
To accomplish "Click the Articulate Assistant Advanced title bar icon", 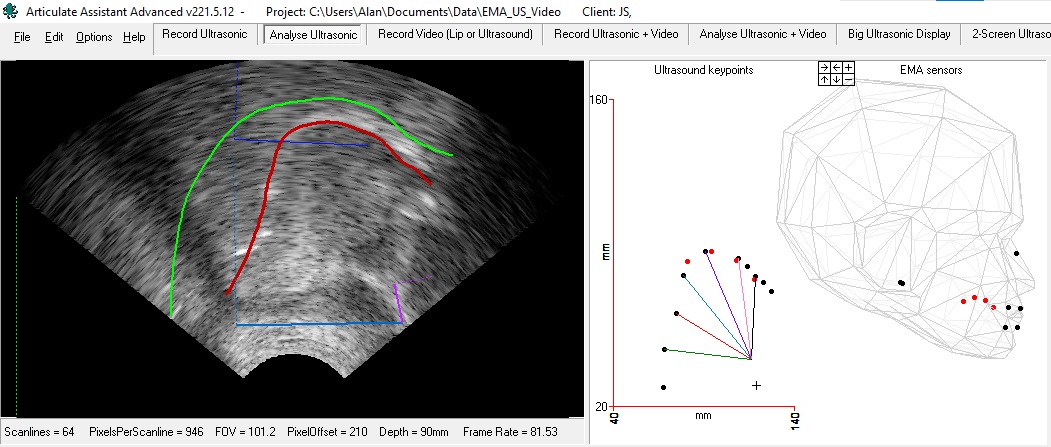I will pos(11,11).
